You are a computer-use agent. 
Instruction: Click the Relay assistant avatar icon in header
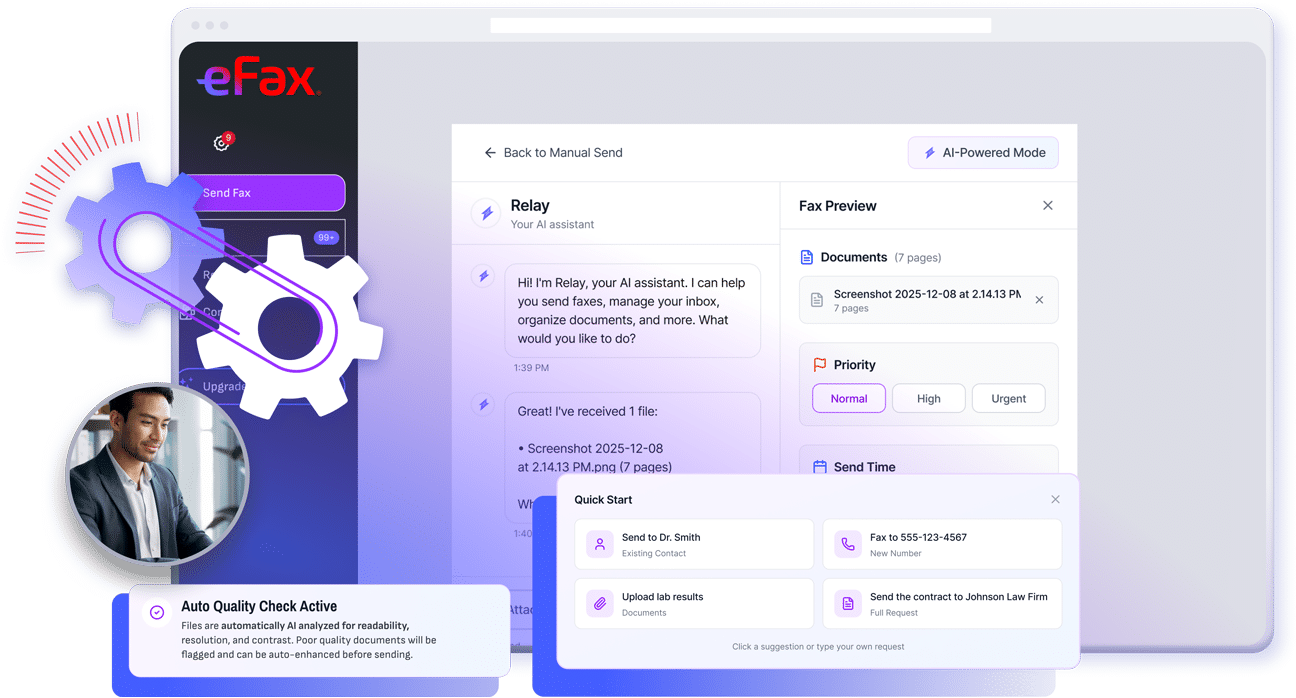(x=486, y=213)
